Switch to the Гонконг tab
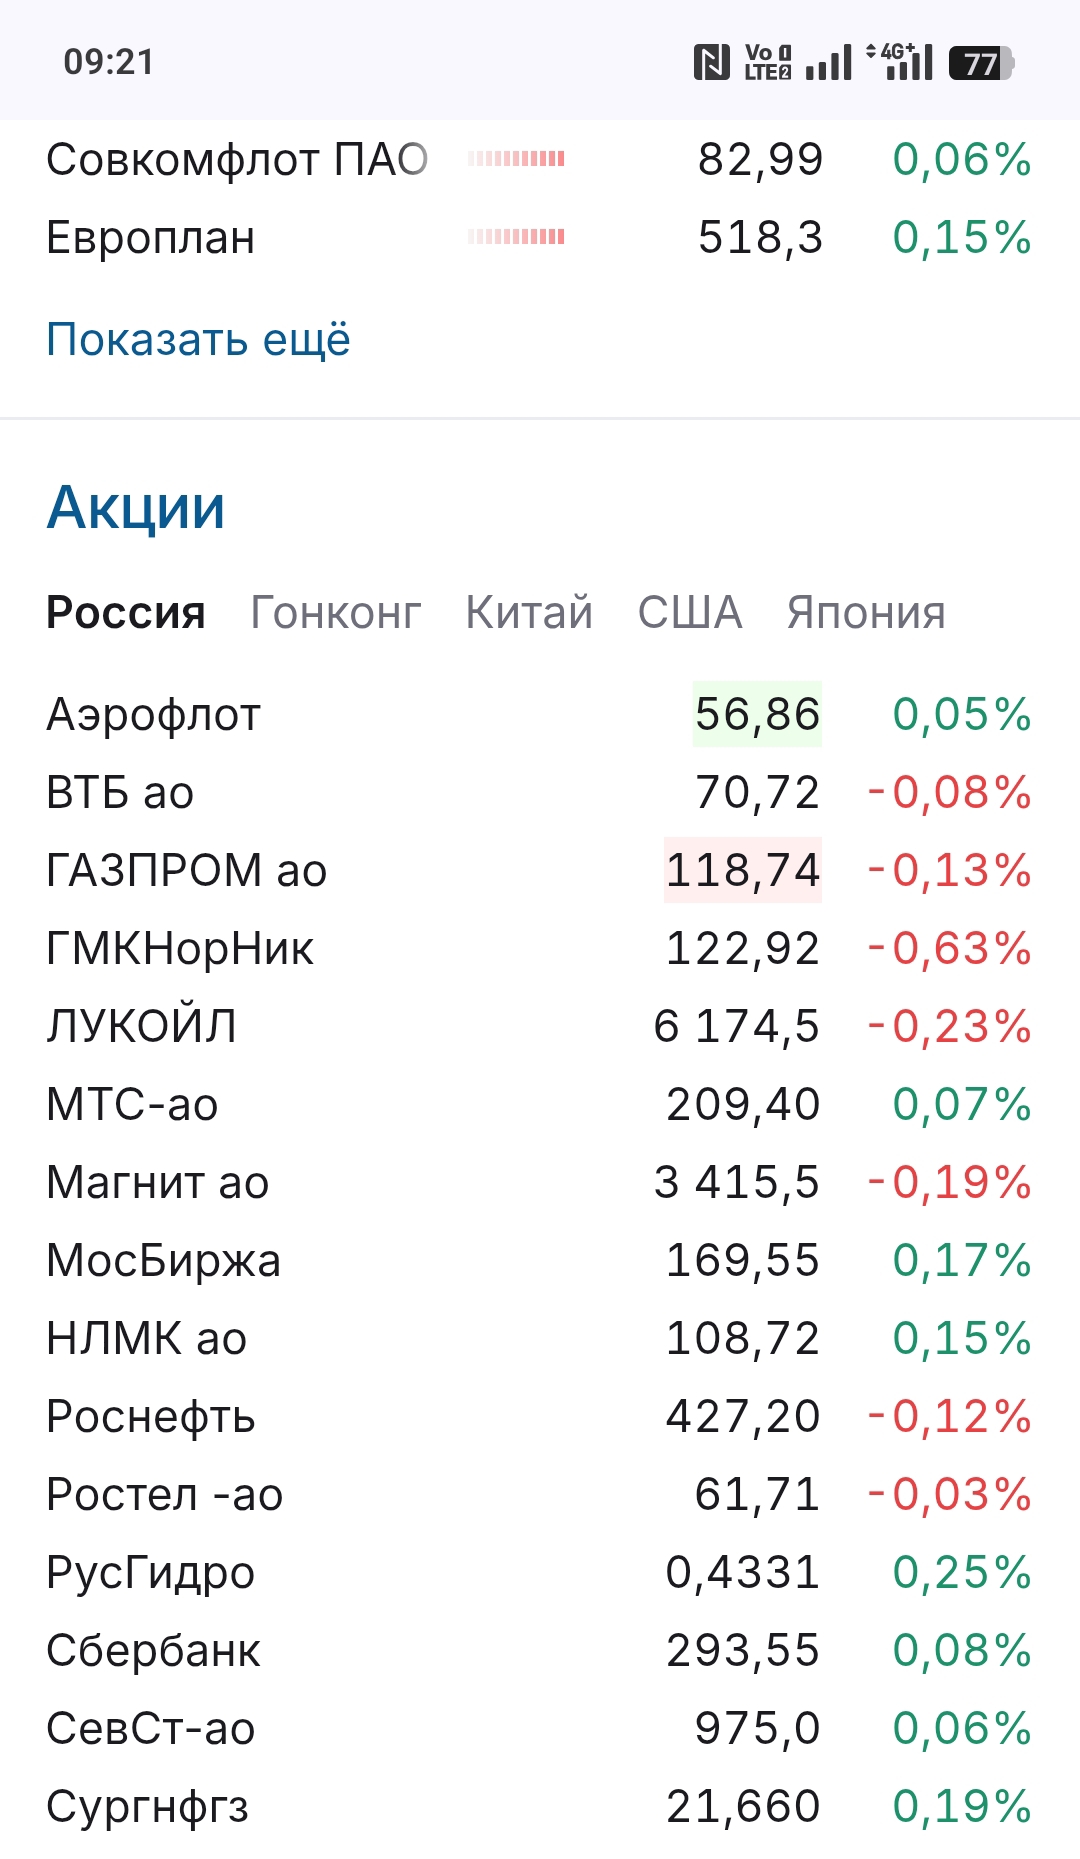The image size is (1080, 1859). coord(336,613)
